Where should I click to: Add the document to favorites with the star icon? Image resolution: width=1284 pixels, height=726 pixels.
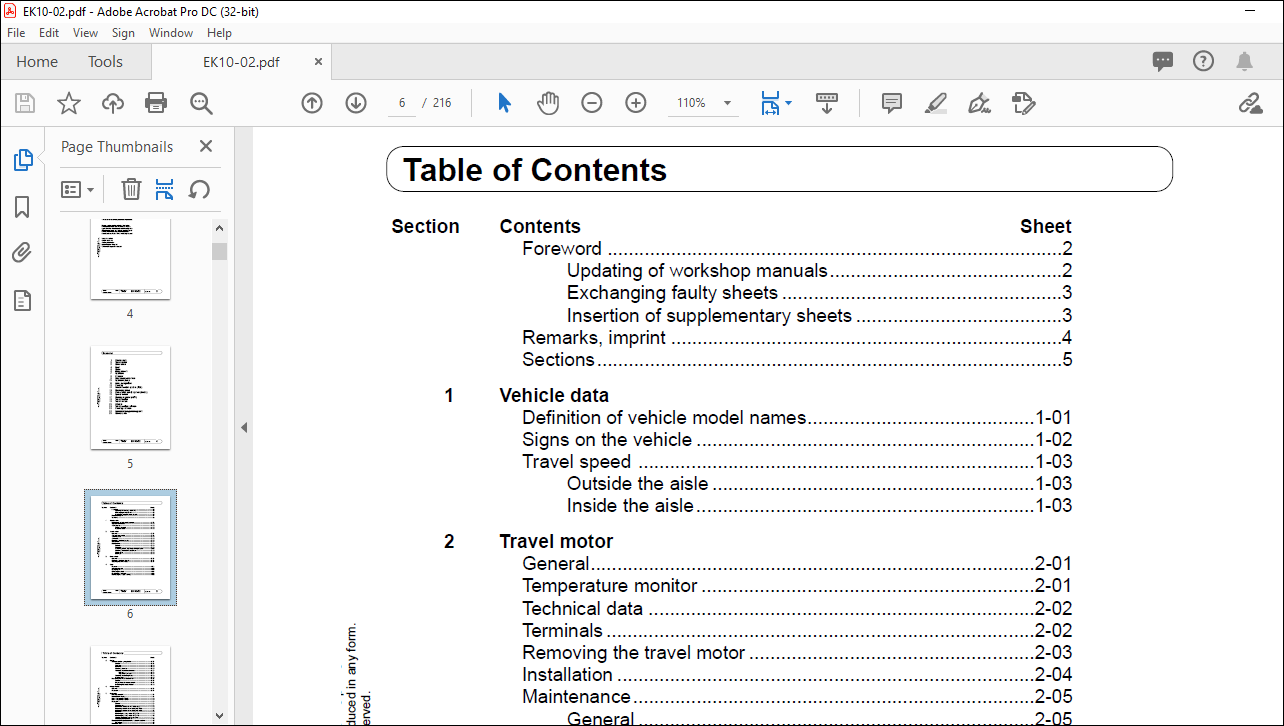pyautogui.click(x=68, y=103)
